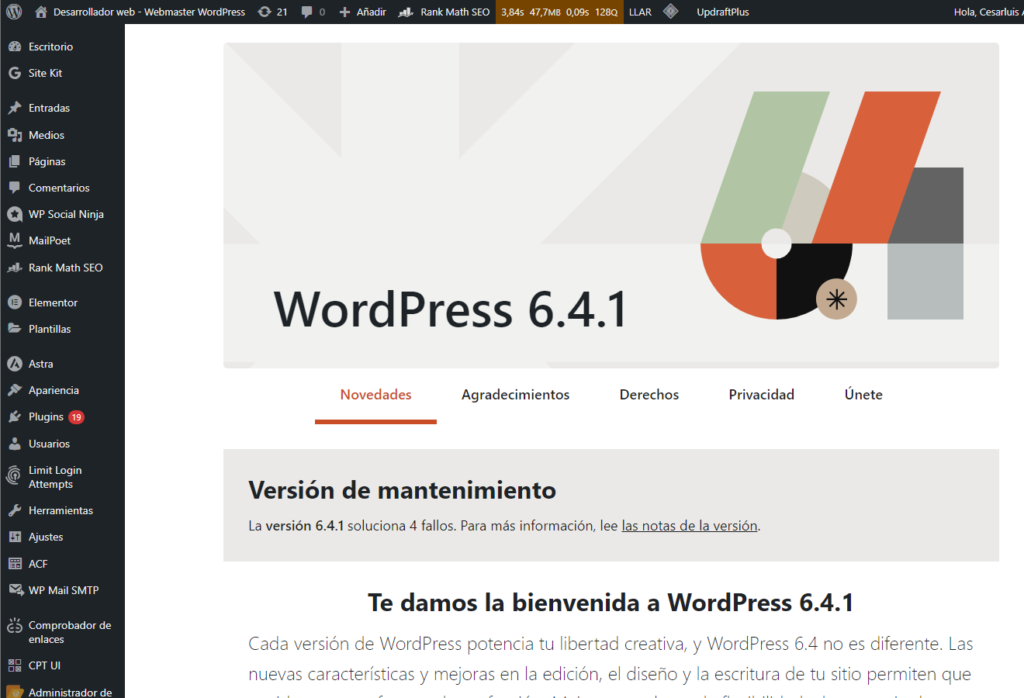Image resolution: width=1024 pixels, height=698 pixels.
Task: Click the Apariencia brush icon
Action: (14, 390)
